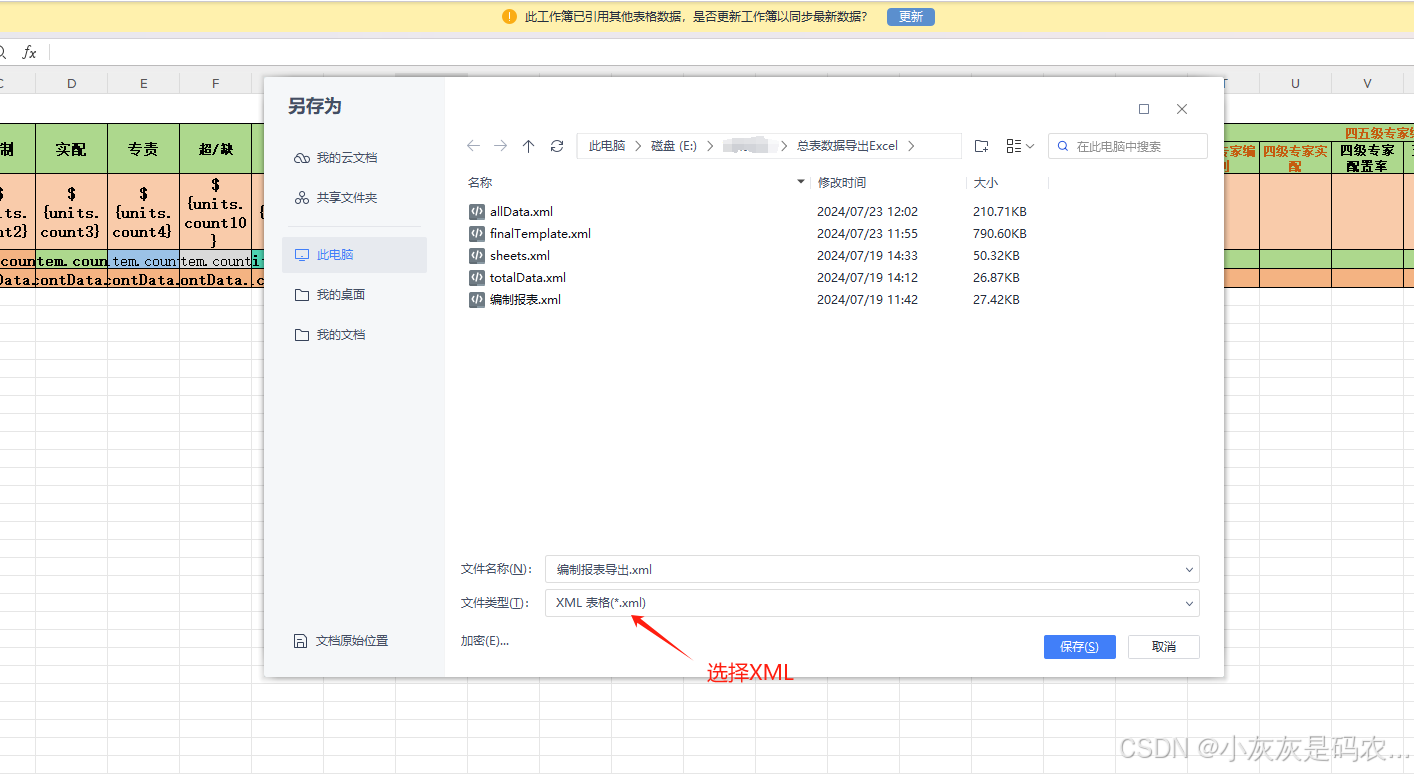Expand the chevron after 总表数据导出Excel

click(x=911, y=146)
